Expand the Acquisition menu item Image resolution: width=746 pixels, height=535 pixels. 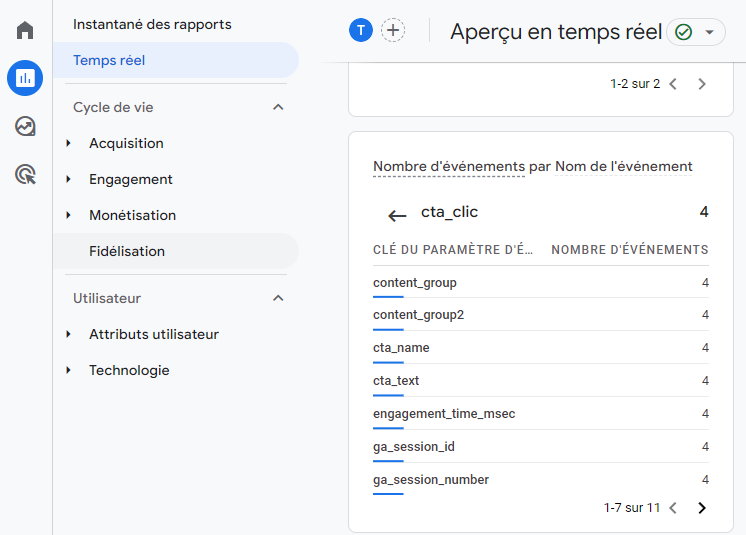point(126,143)
